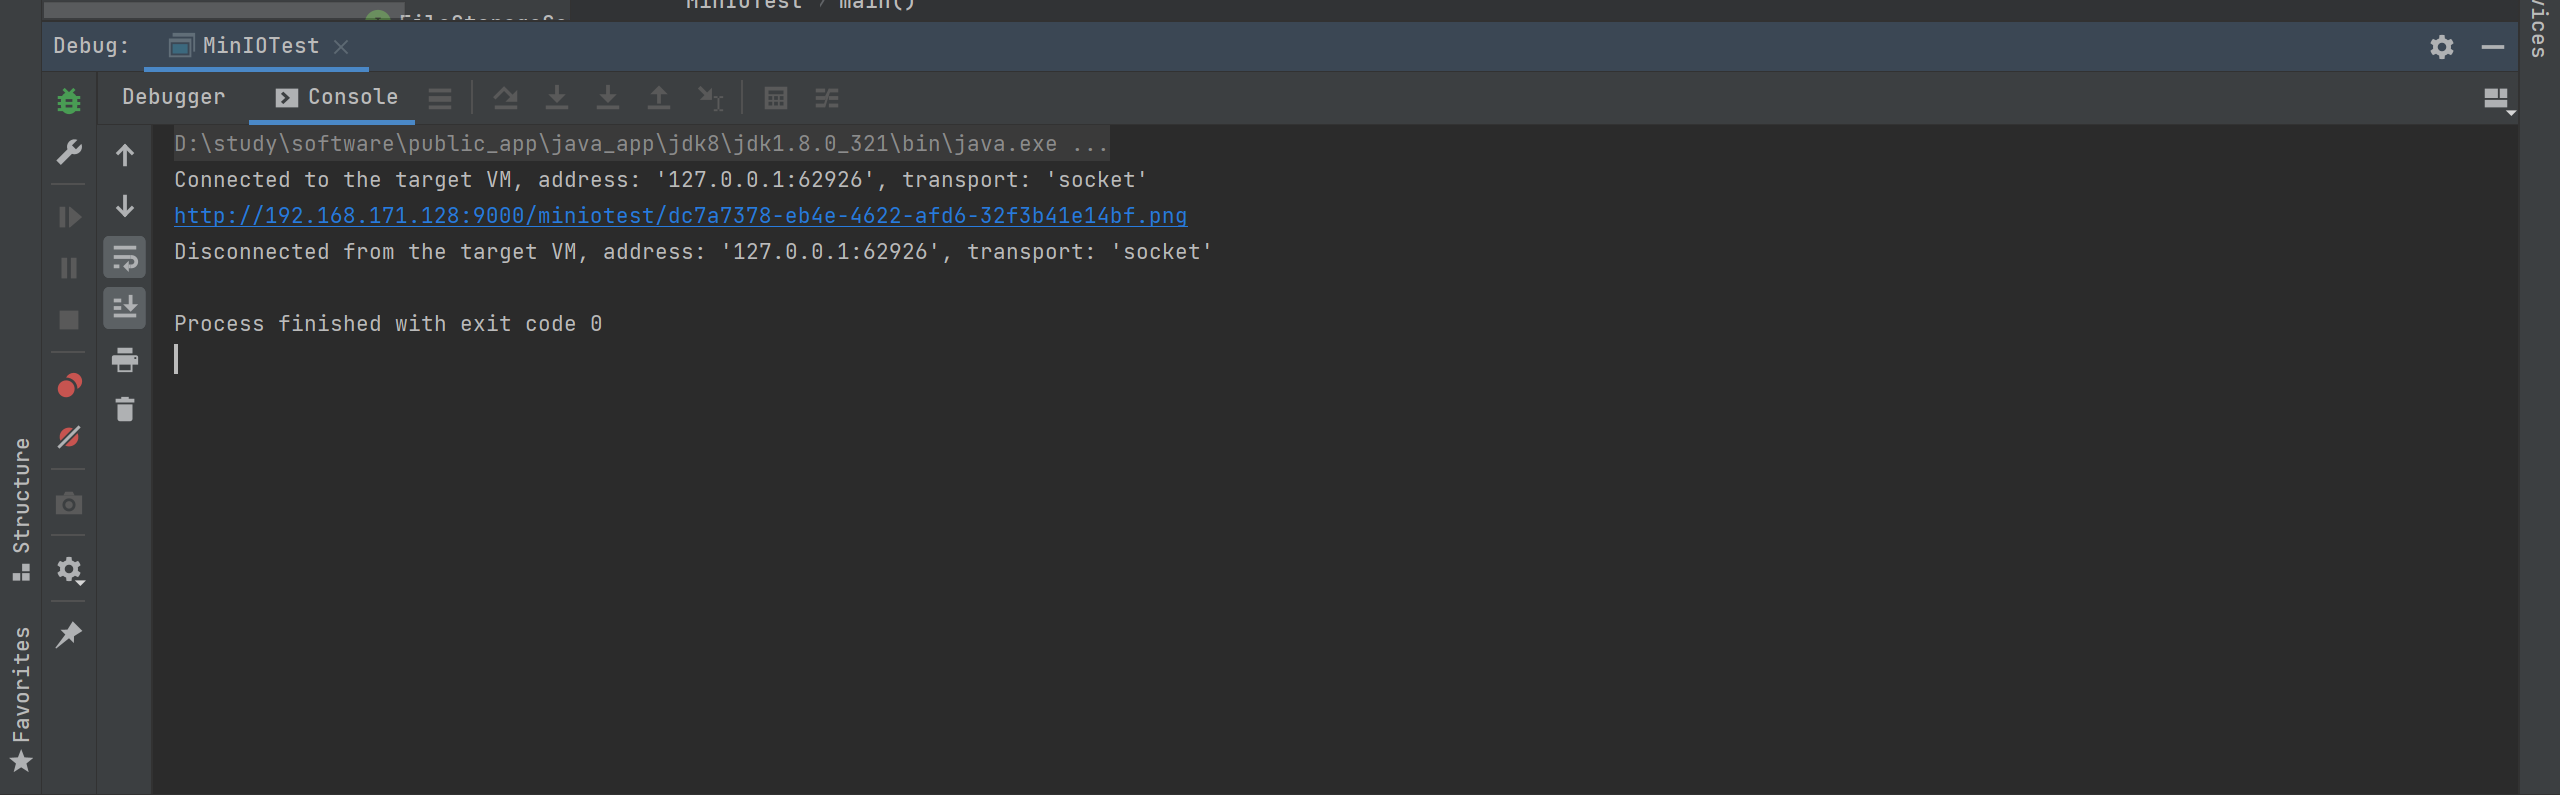Select the Console tab

pyautogui.click(x=337, y=97)
